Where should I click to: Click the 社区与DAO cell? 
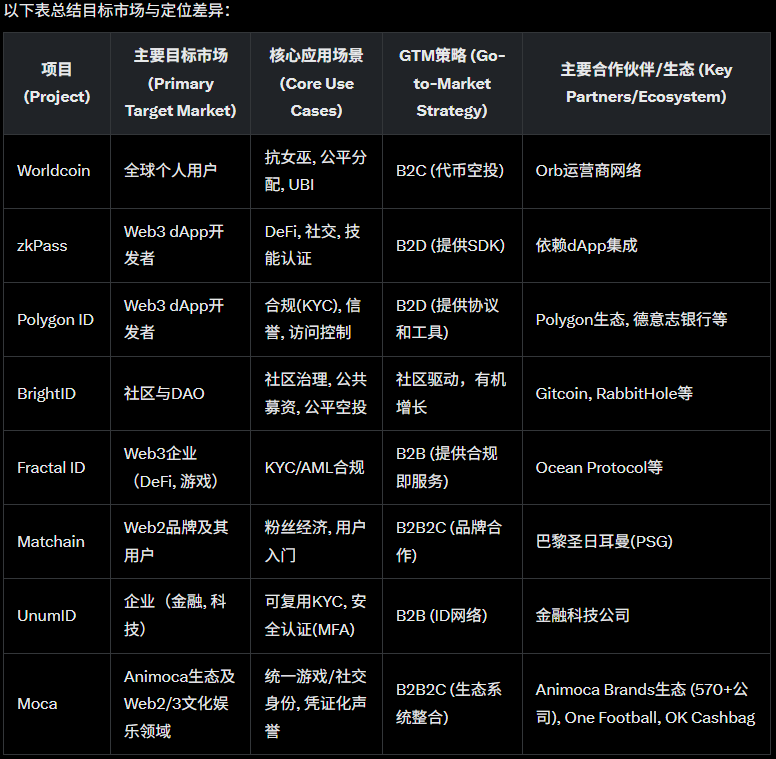coord(180,394)
